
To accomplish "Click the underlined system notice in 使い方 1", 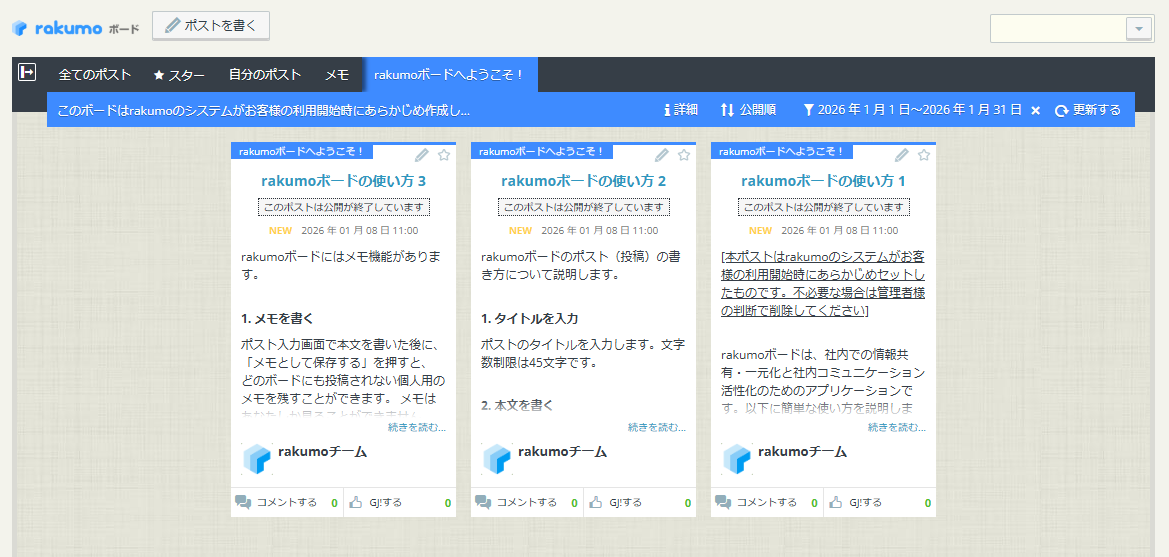I will tap(823, 283).
